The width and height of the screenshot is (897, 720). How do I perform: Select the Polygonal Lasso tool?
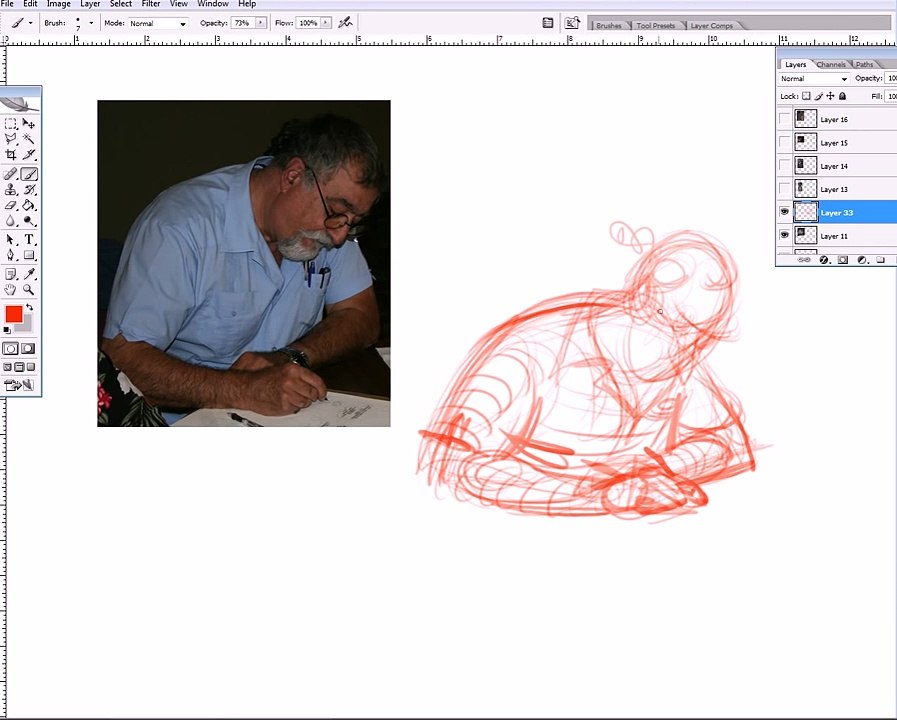coord(10,138)
